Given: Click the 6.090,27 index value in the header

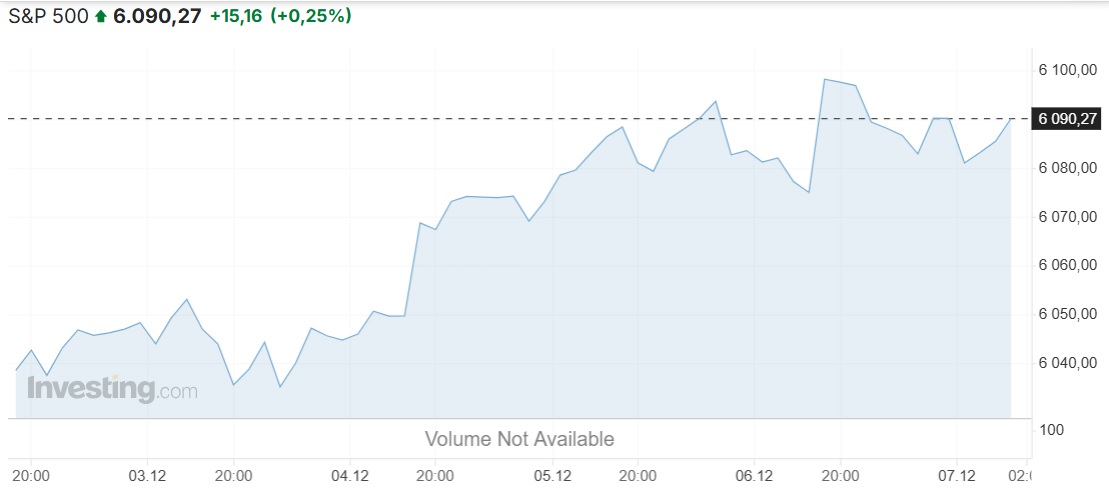Looking at the screenshot, I should point(157,16).
